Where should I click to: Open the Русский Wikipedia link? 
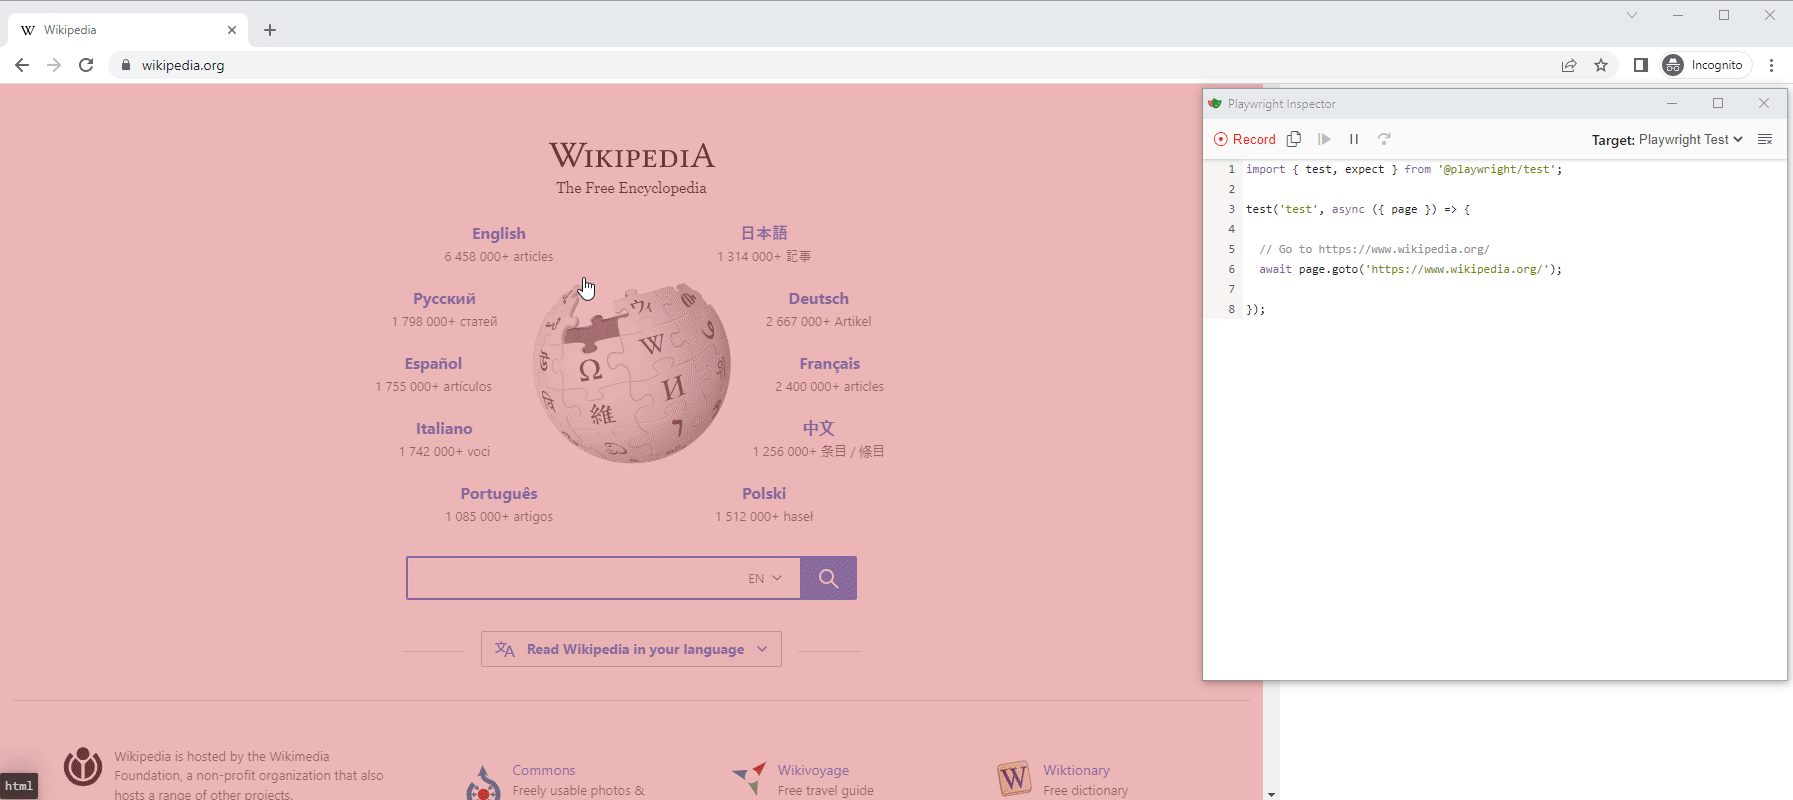pos(444,298)
